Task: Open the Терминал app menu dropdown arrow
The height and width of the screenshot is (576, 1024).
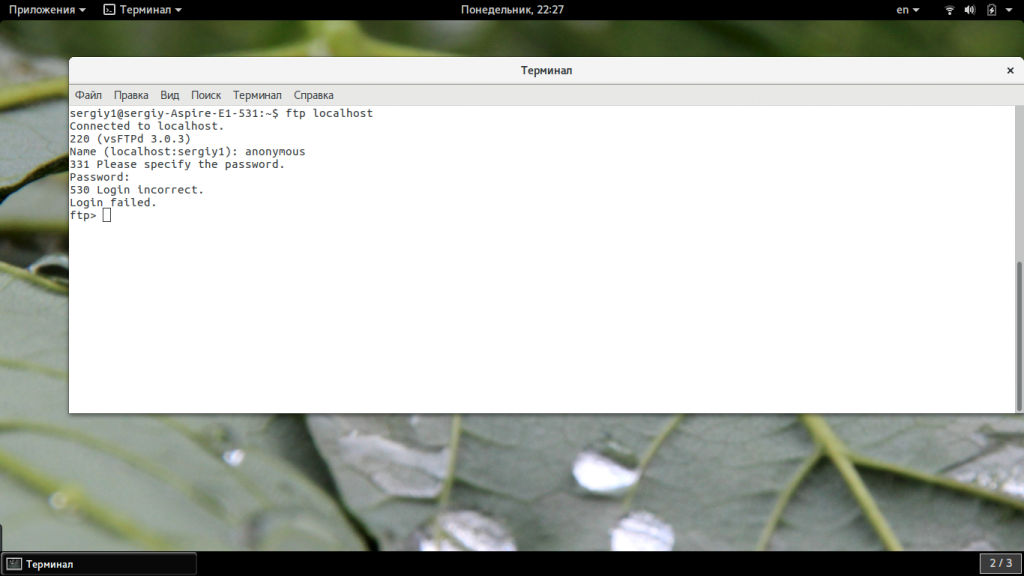Action: tap(178, 10)
